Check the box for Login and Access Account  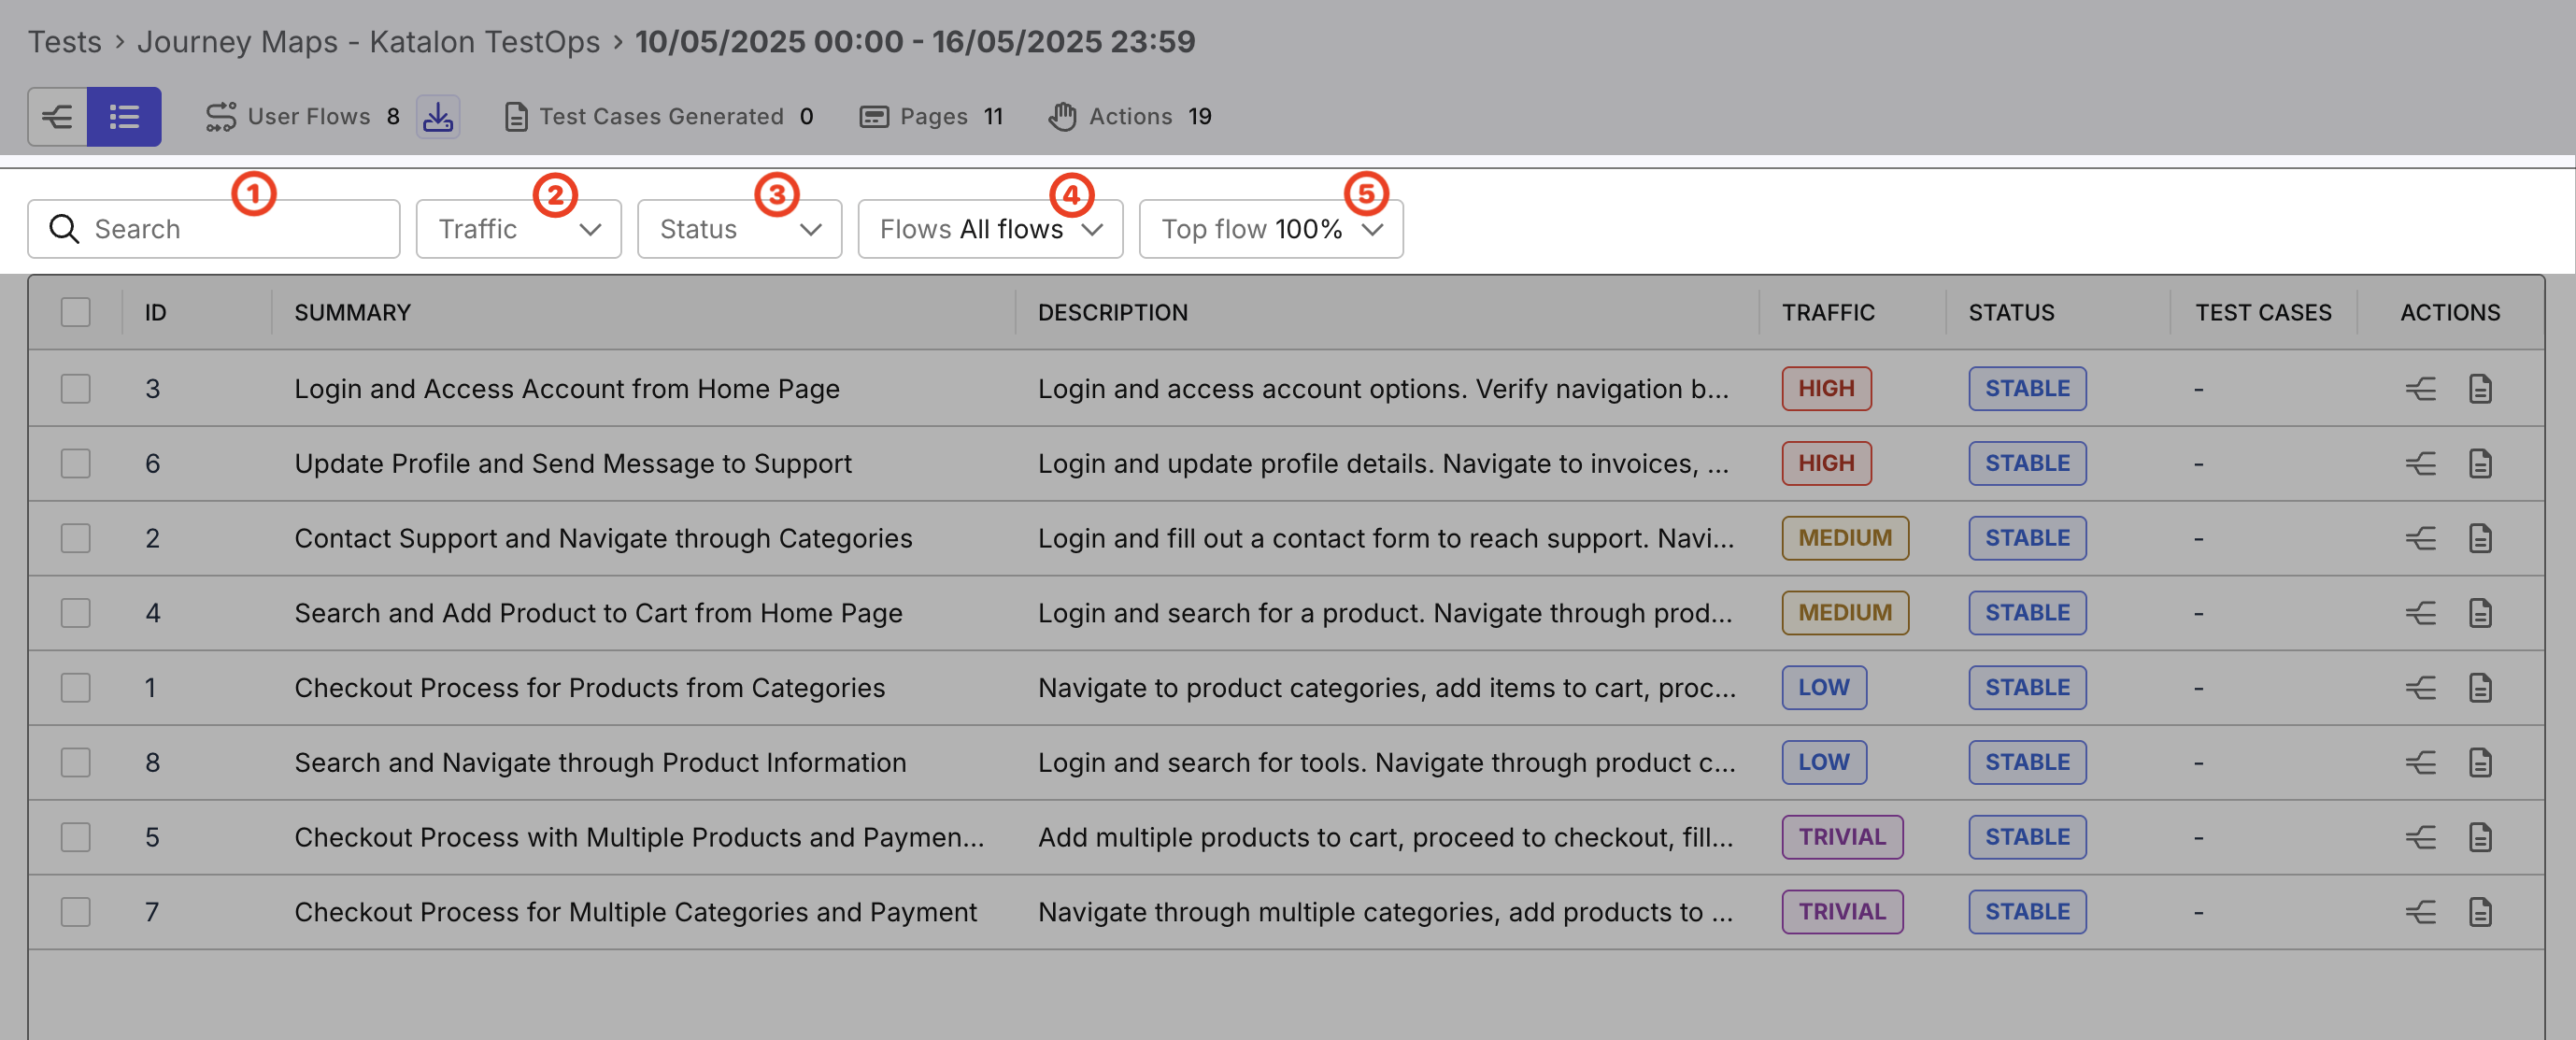(x=75, y=388)
